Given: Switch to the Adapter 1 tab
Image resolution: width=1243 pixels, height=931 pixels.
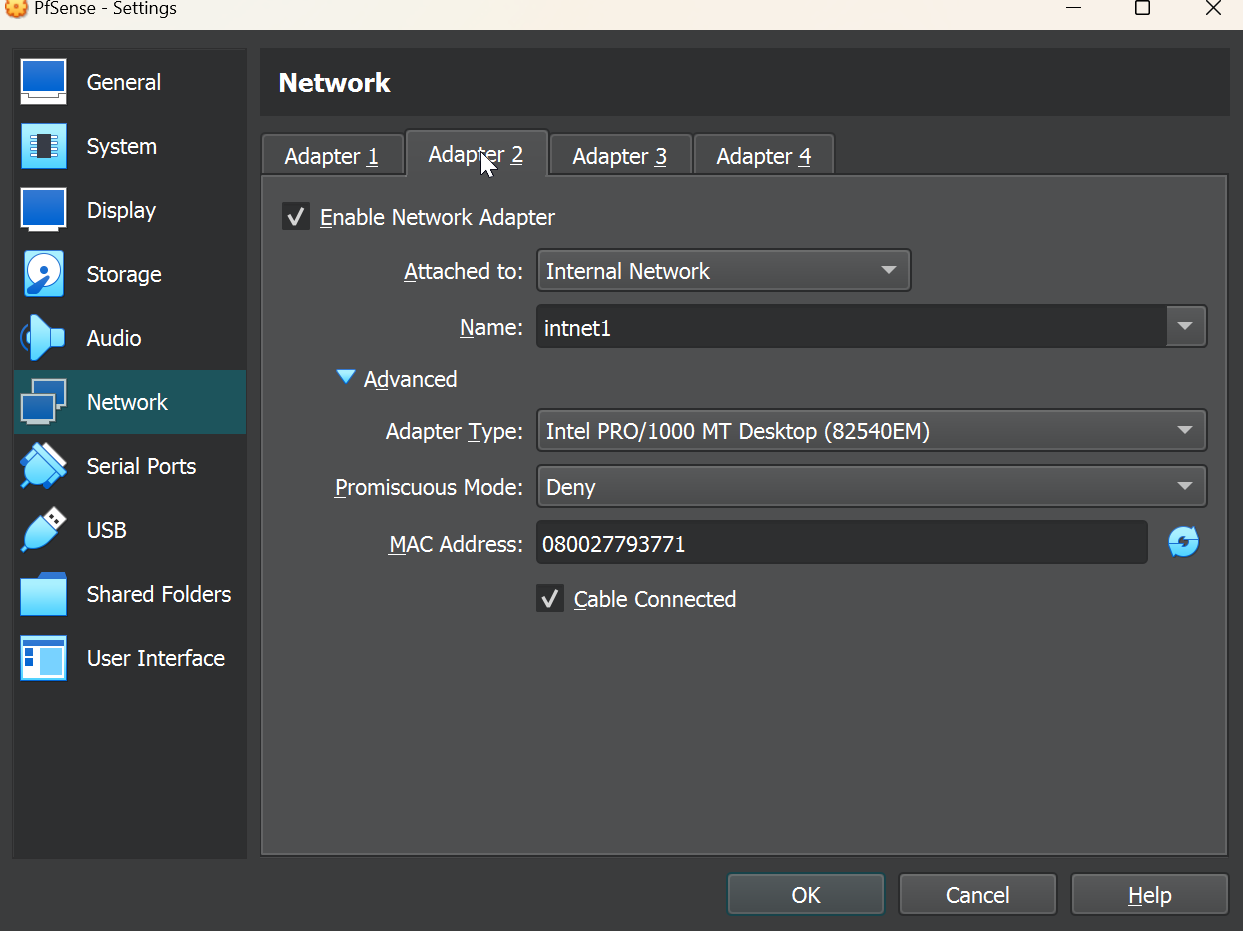Looking at the screenshot, I should 331,156.
